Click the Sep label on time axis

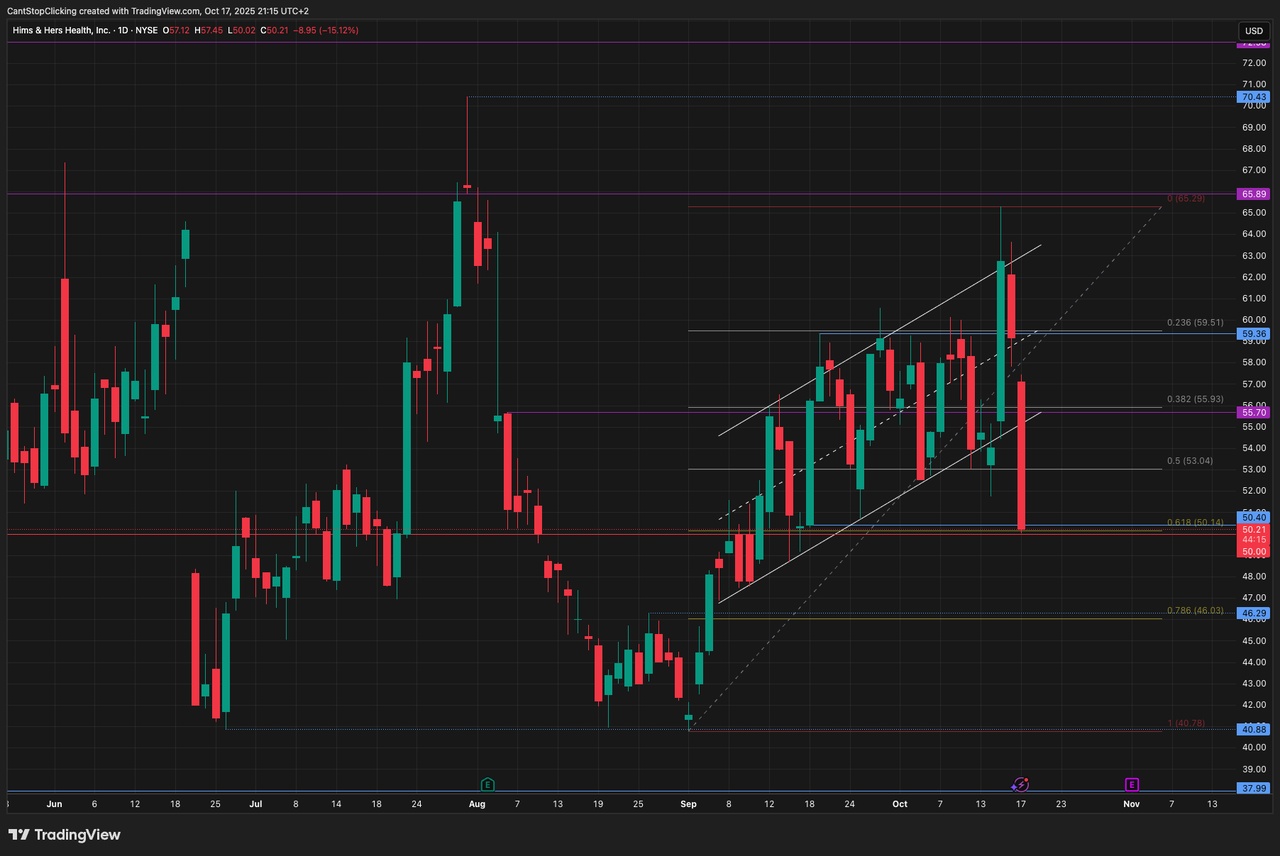(688, 803)
